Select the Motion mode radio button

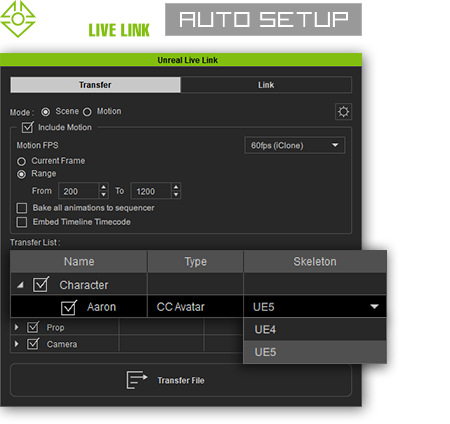pyautogui.click(x=87, y=112)
